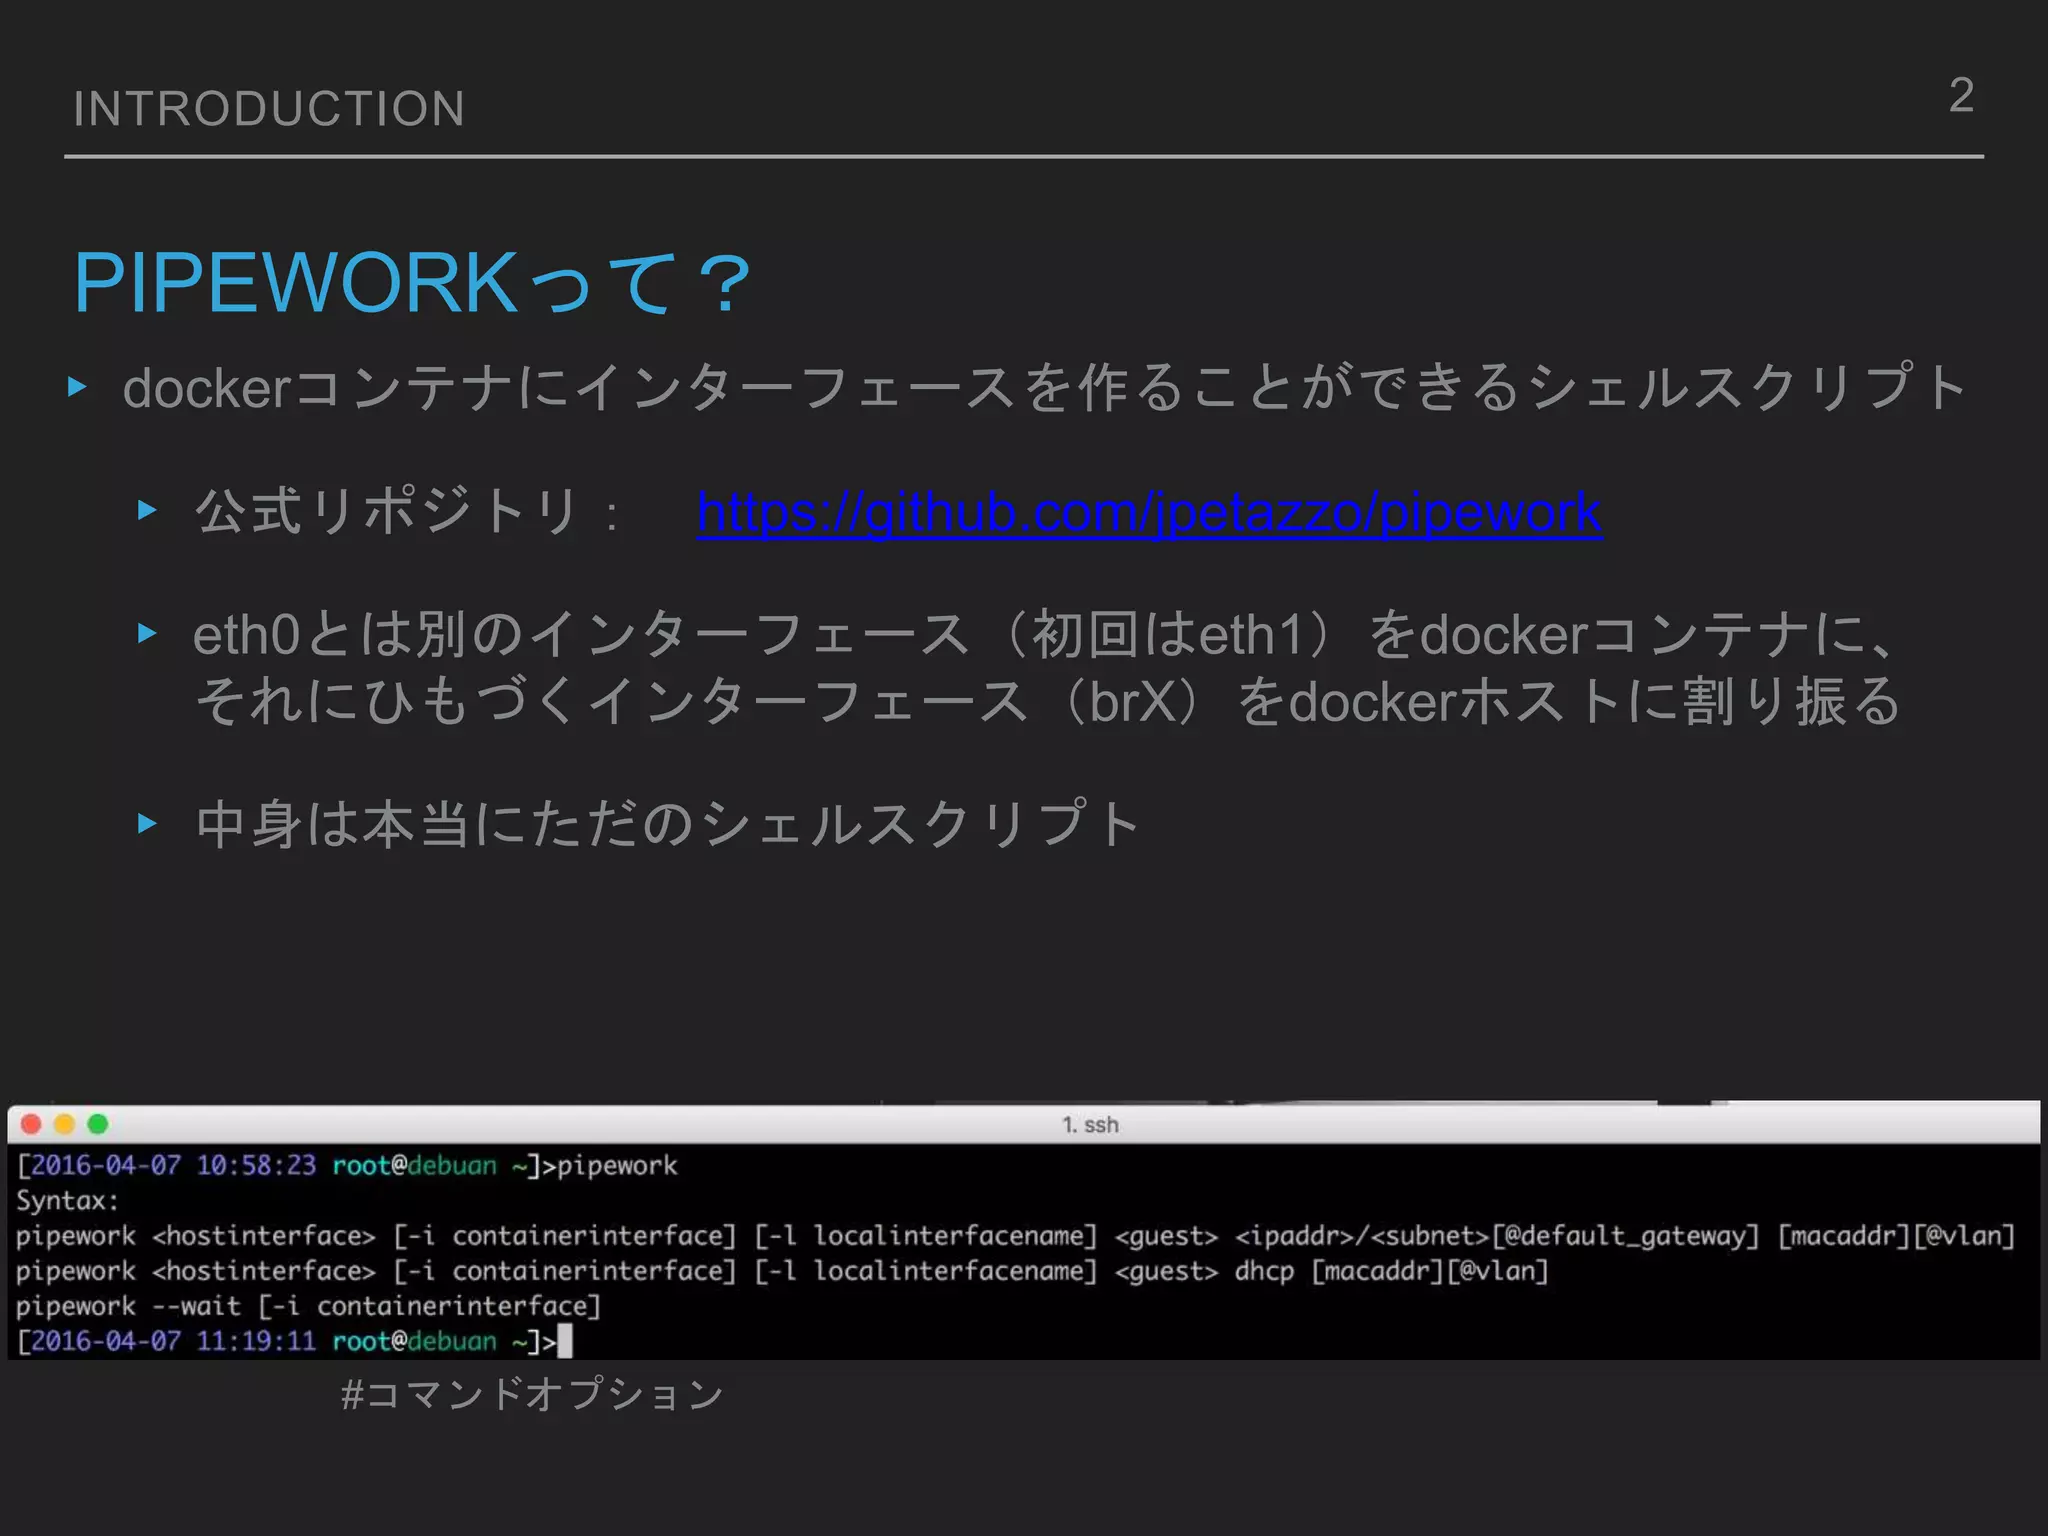The height and width of the screenshot is (1536, 2048).
Task: Click the terminal cursor at the 11:19:11 prompt
Action: 565,1341
